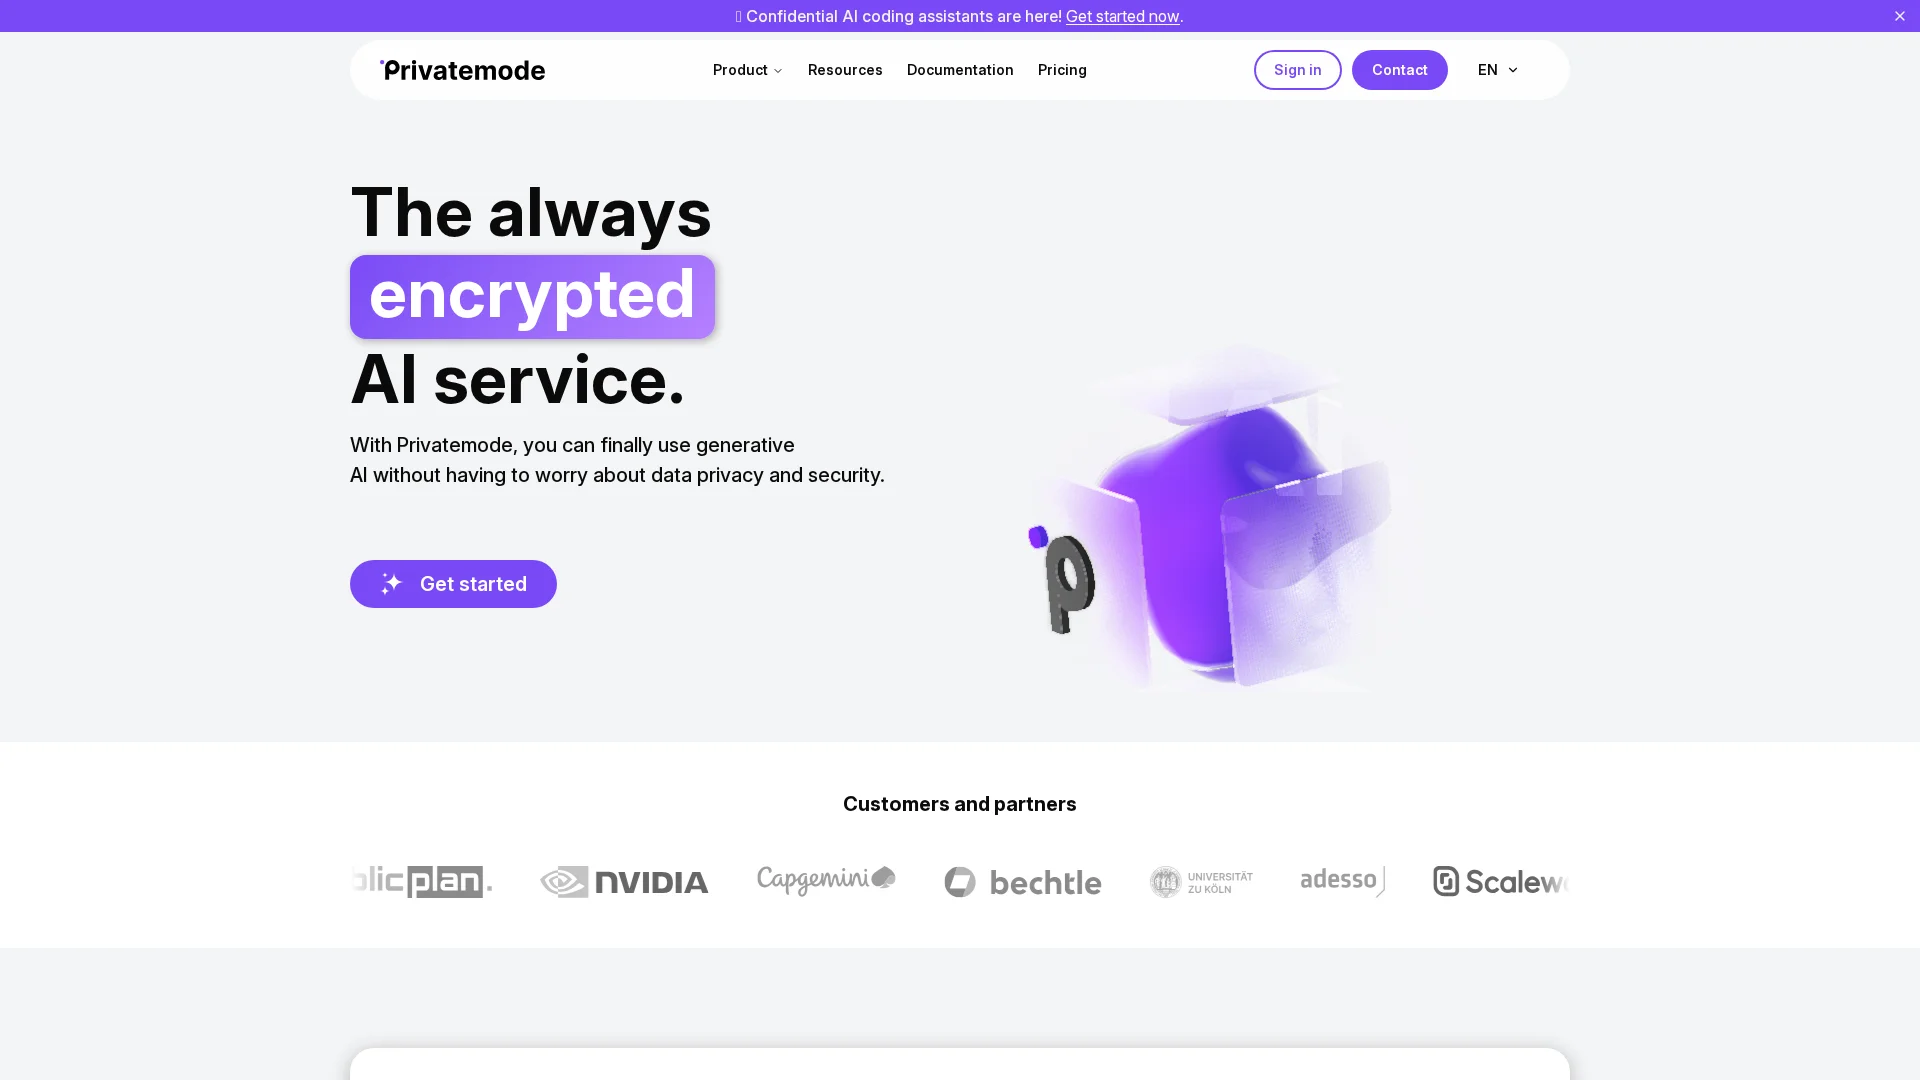Viewport: 1920px width, 1080px height.
Task: Click the purple Contact button
Action: pyautogui.click(x=1399, y=70)
